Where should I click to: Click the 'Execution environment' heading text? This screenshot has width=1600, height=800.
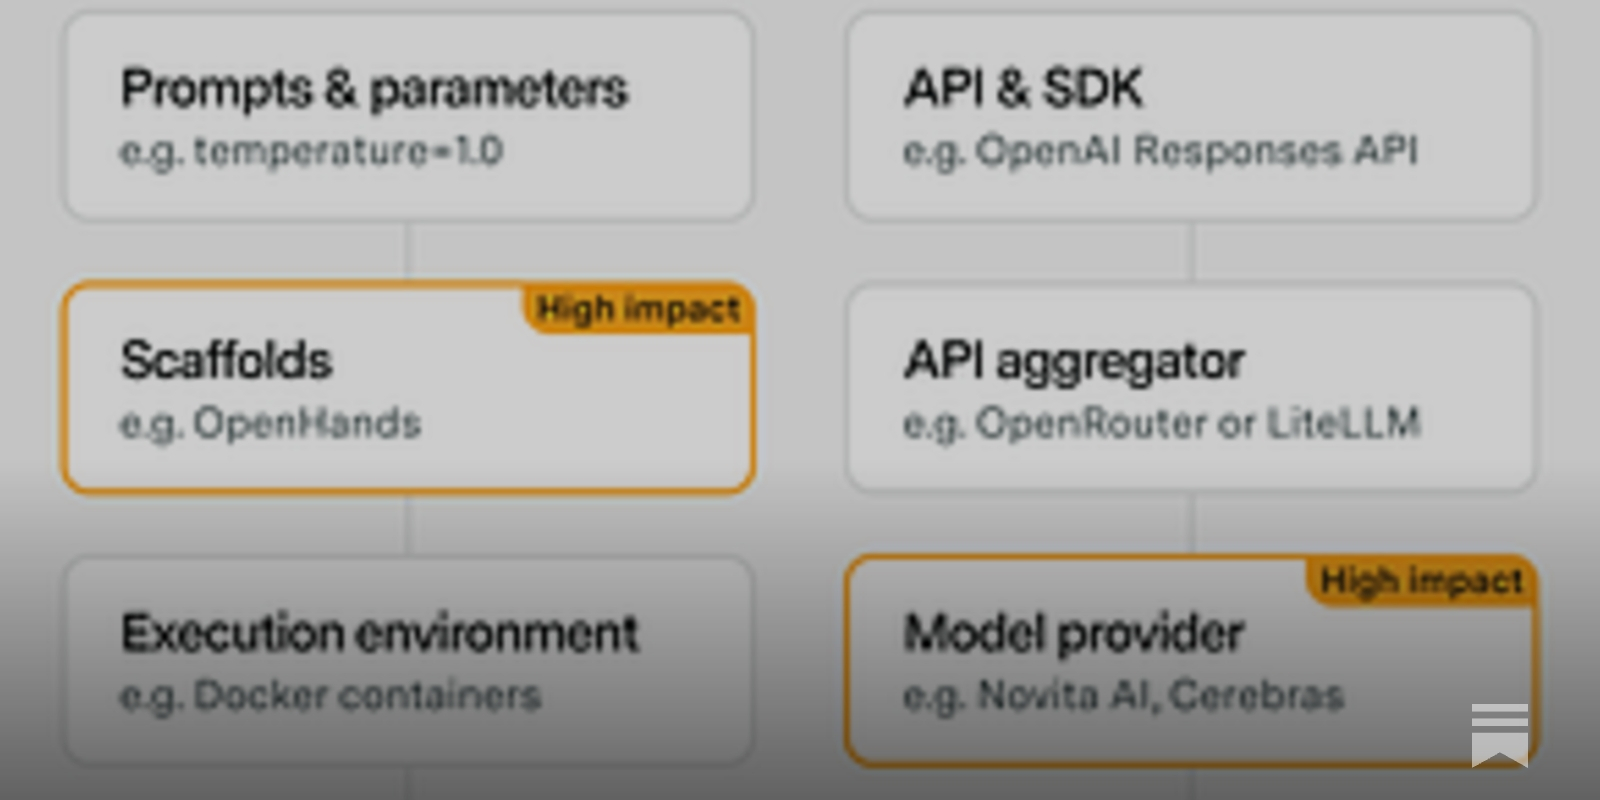tap(379, 634)
